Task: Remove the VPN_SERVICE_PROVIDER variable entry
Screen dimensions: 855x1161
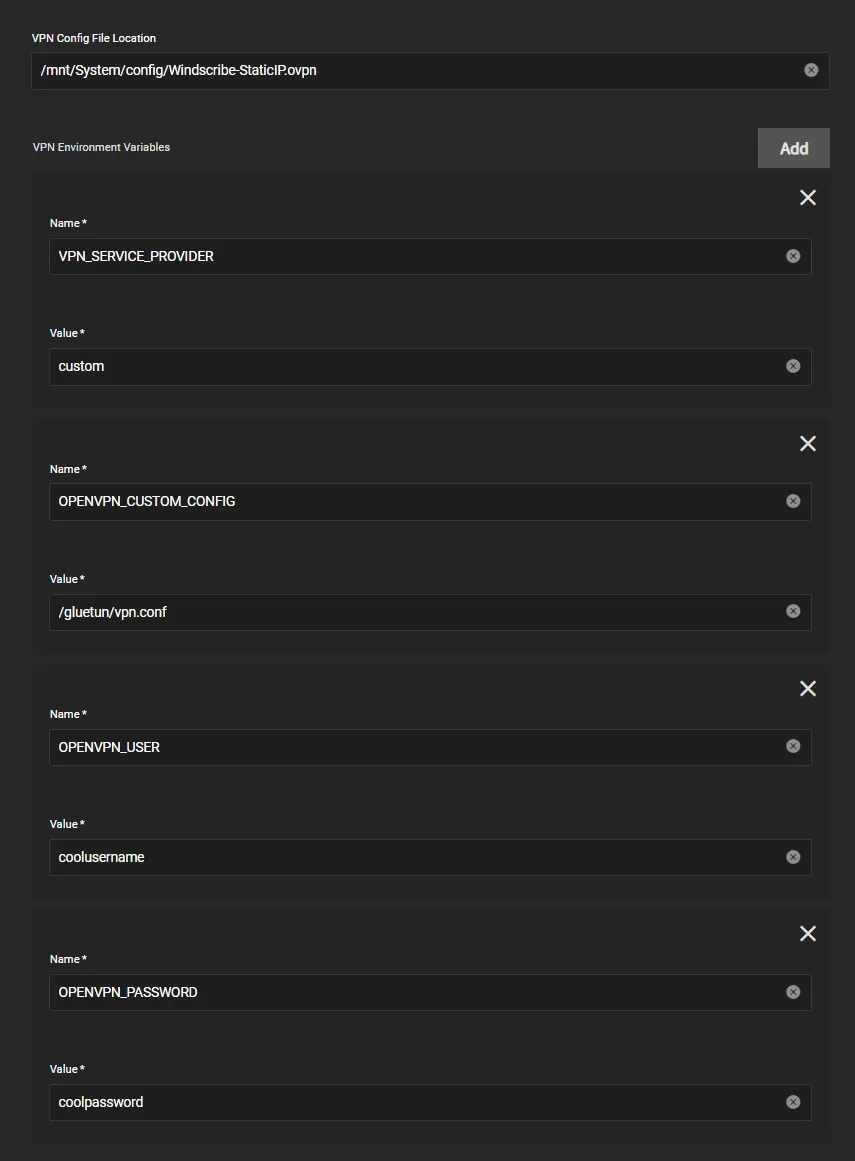Action: point(808,197)
